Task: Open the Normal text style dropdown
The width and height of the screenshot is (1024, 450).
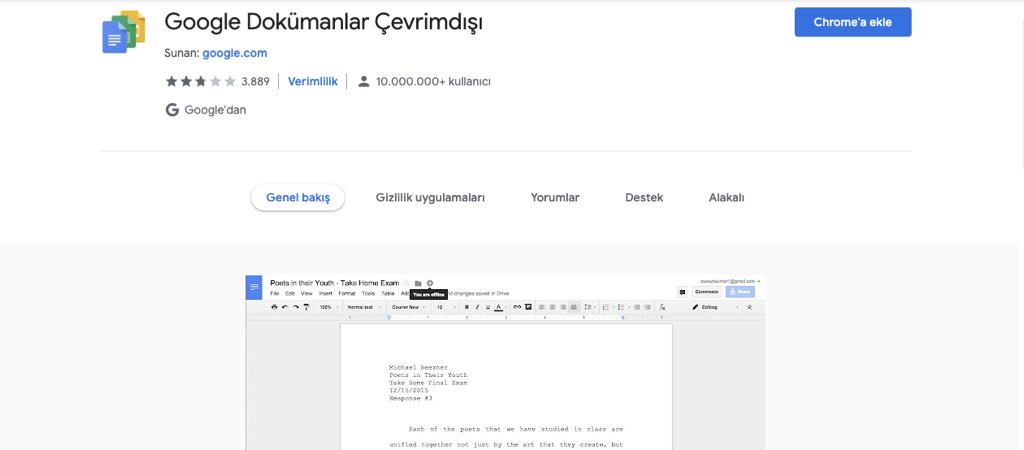Action: 364,307
